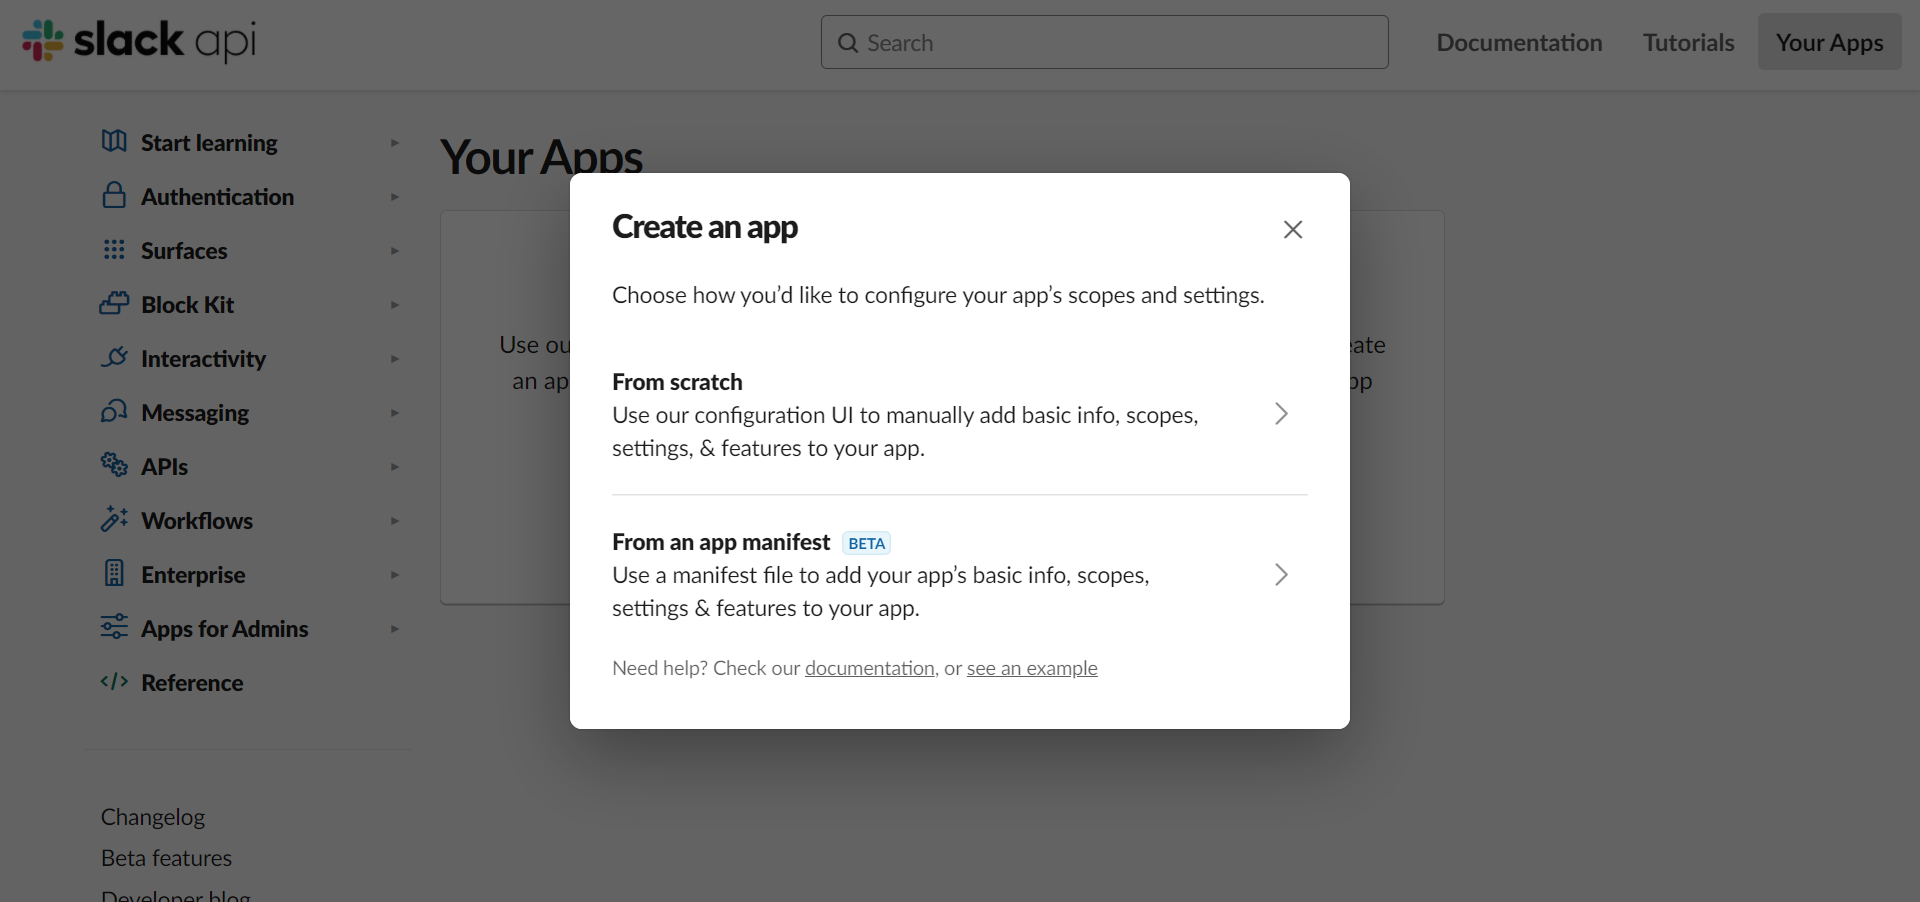This screenshot has width=1920, height=902.
Task: Expand the Workflows section arrow
Action: point(395,521)
